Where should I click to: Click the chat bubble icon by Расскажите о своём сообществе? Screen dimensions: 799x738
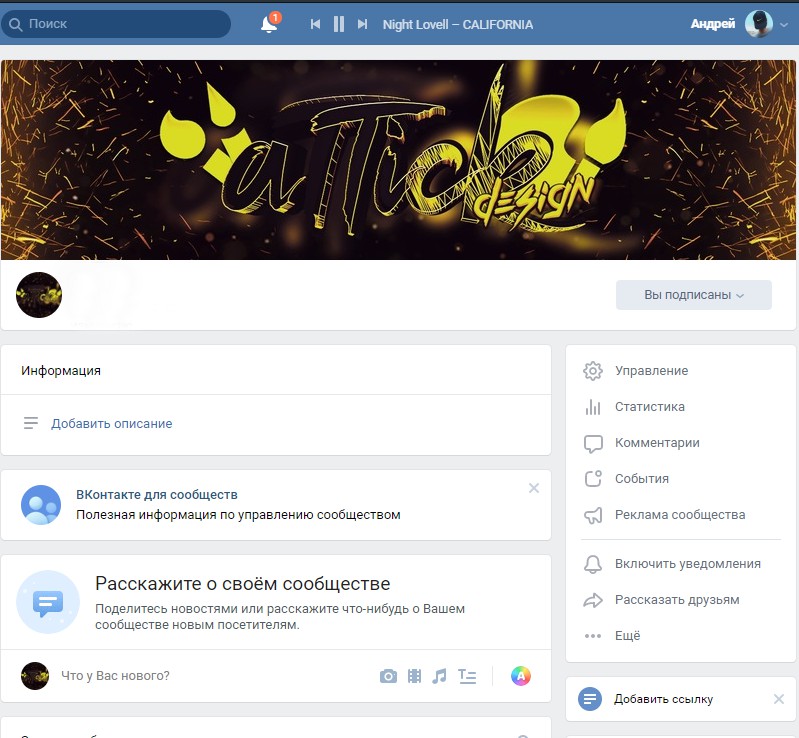(48, 602)
